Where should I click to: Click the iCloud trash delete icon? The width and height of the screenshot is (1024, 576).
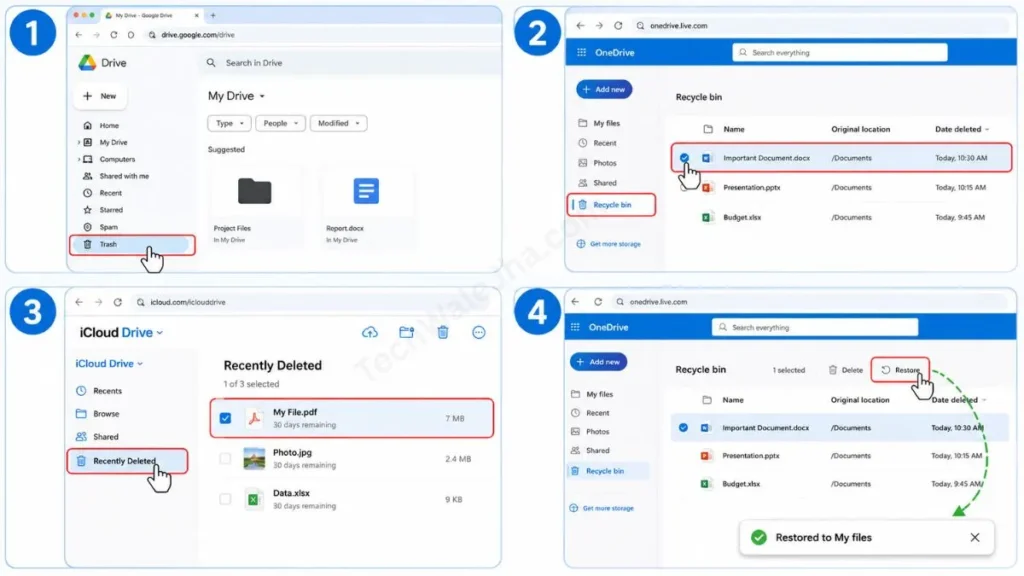click(443, 332)
